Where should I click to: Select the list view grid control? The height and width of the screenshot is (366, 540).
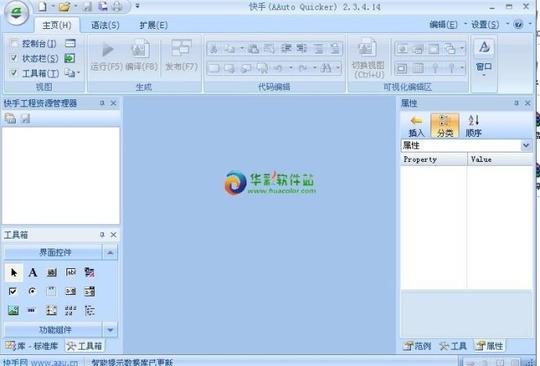pos(71,311)
